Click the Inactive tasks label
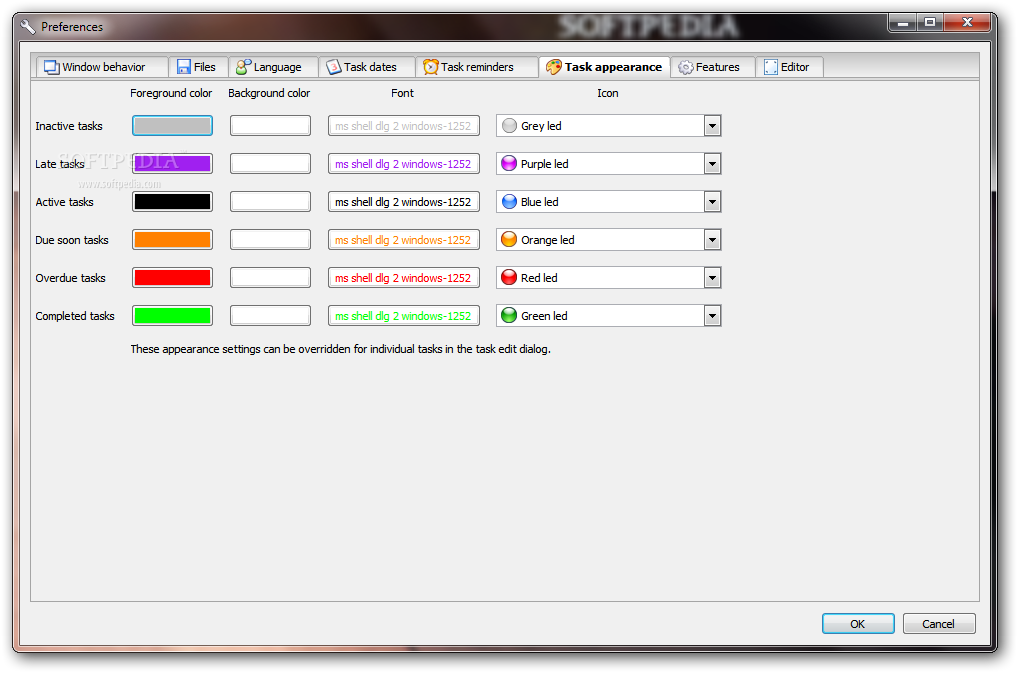 [x=69, y=126]
